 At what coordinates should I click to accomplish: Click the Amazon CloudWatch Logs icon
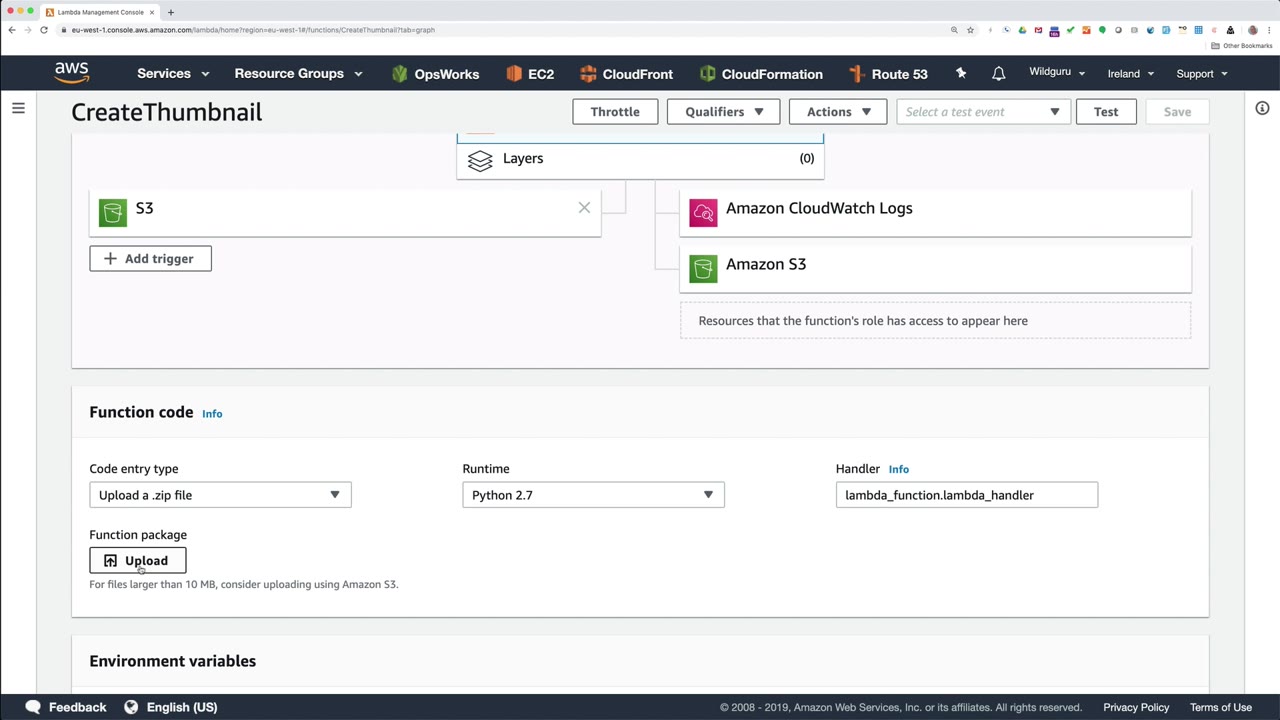coord(703,212)
